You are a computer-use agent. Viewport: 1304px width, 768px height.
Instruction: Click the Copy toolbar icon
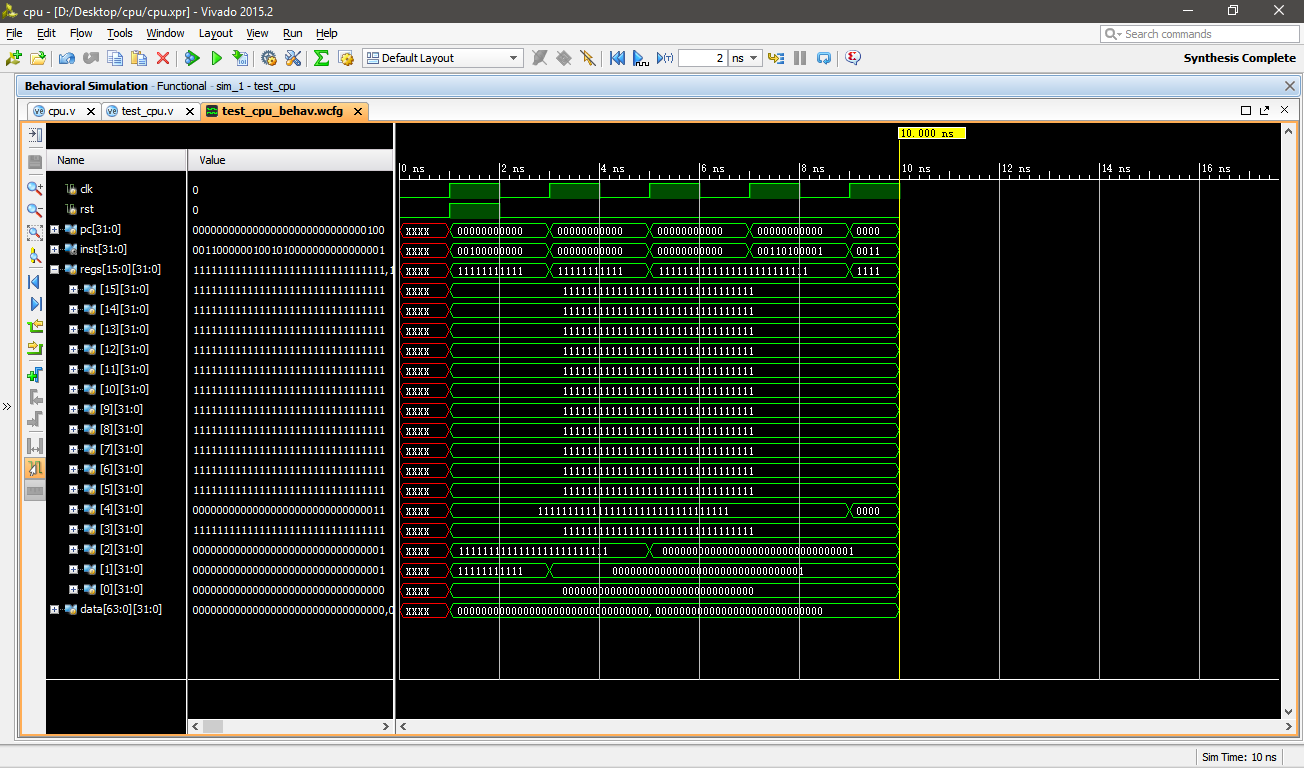click(115, 58)
